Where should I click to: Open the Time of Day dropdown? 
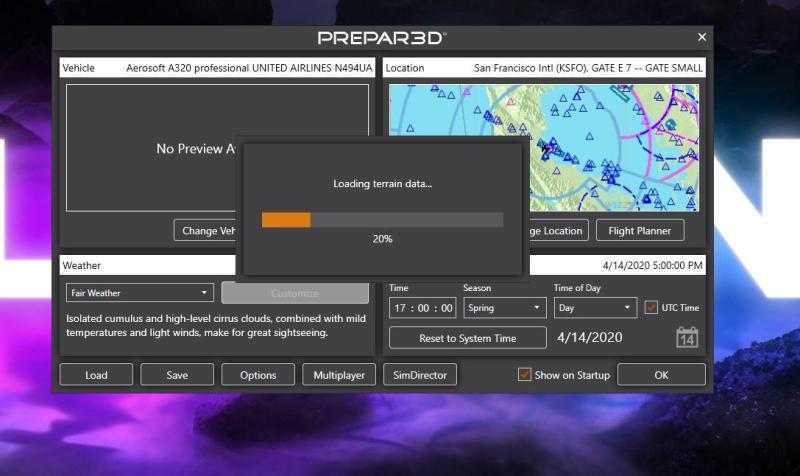tap(595, 308)
